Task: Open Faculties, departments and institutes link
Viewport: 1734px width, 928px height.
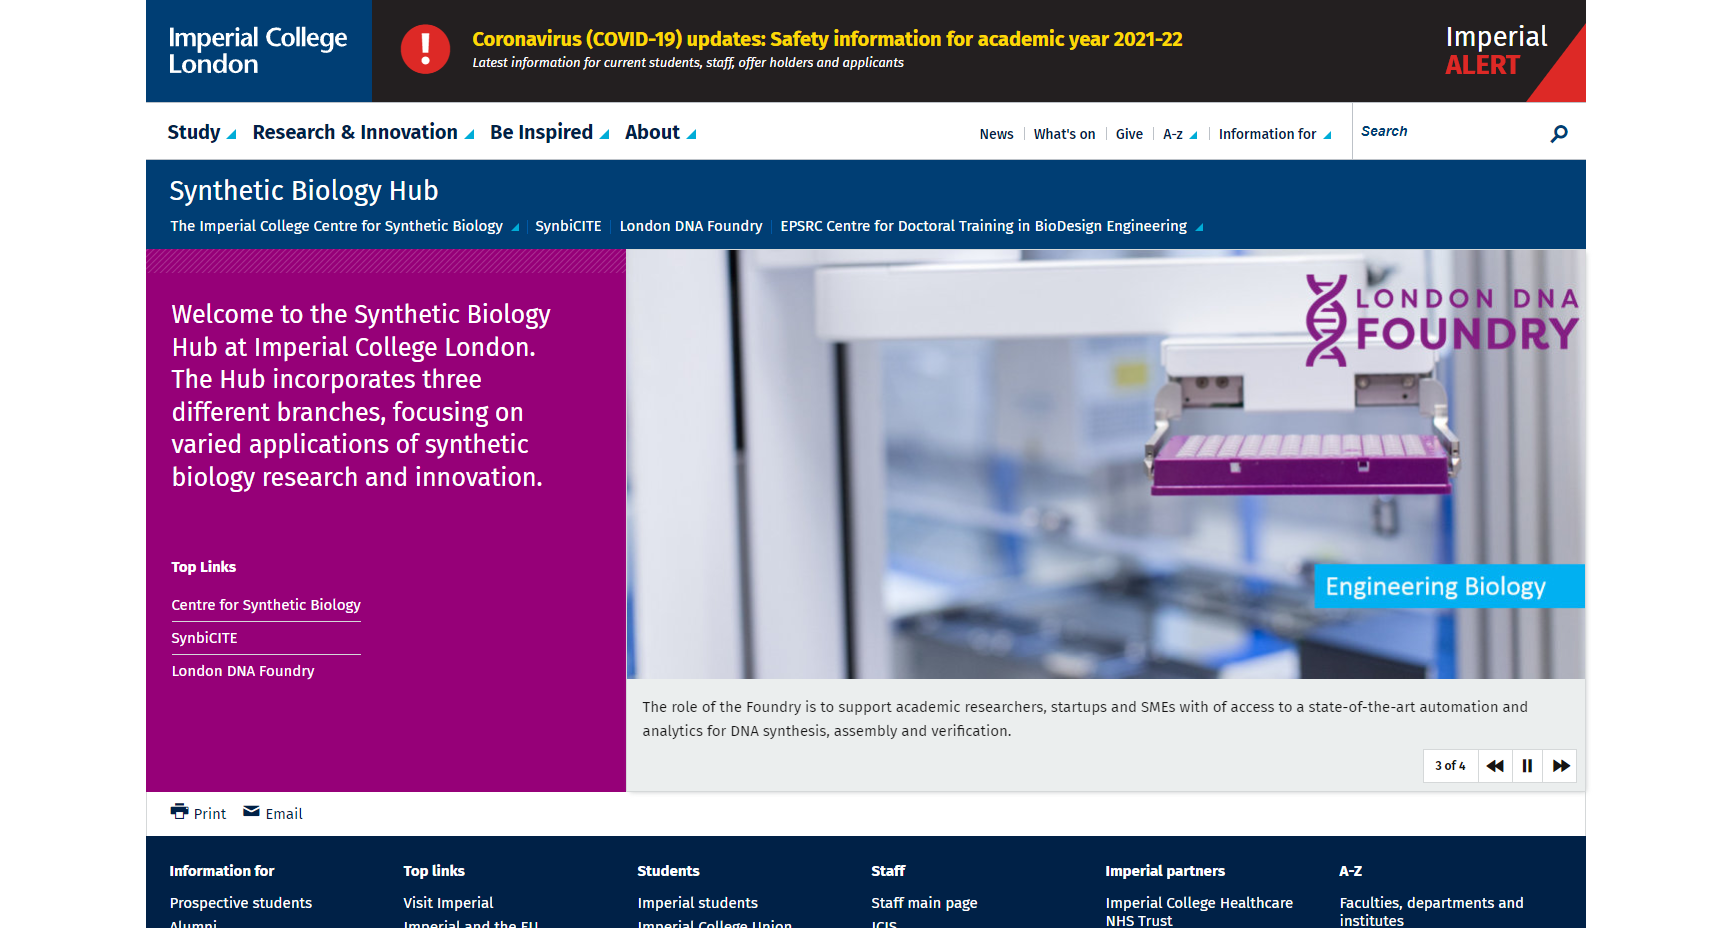Action: coord(1432,911)
